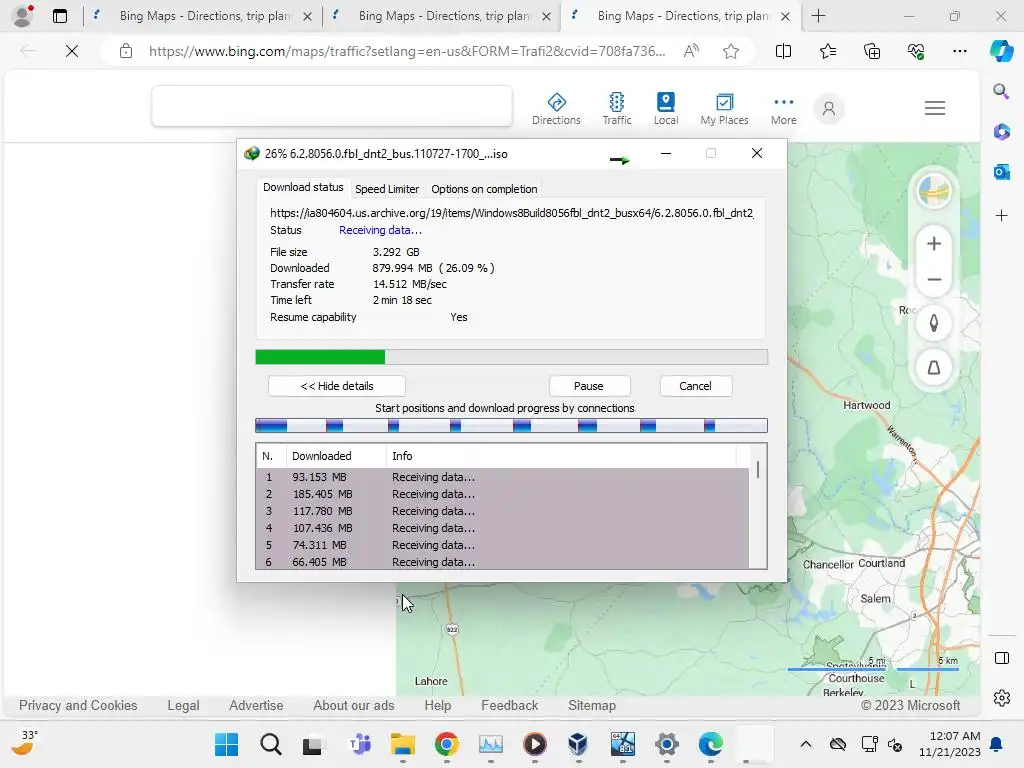Open the Windows Start menu
The height and width of the screenshot is (768, 1024).
pyautogui.click(x=227, y=744)
